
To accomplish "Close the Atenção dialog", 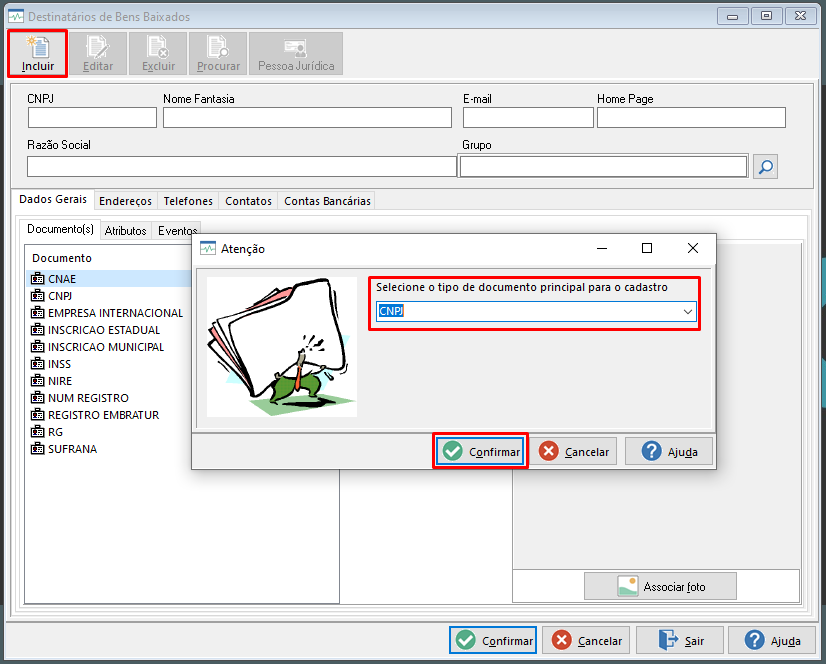I will (693, 248).
